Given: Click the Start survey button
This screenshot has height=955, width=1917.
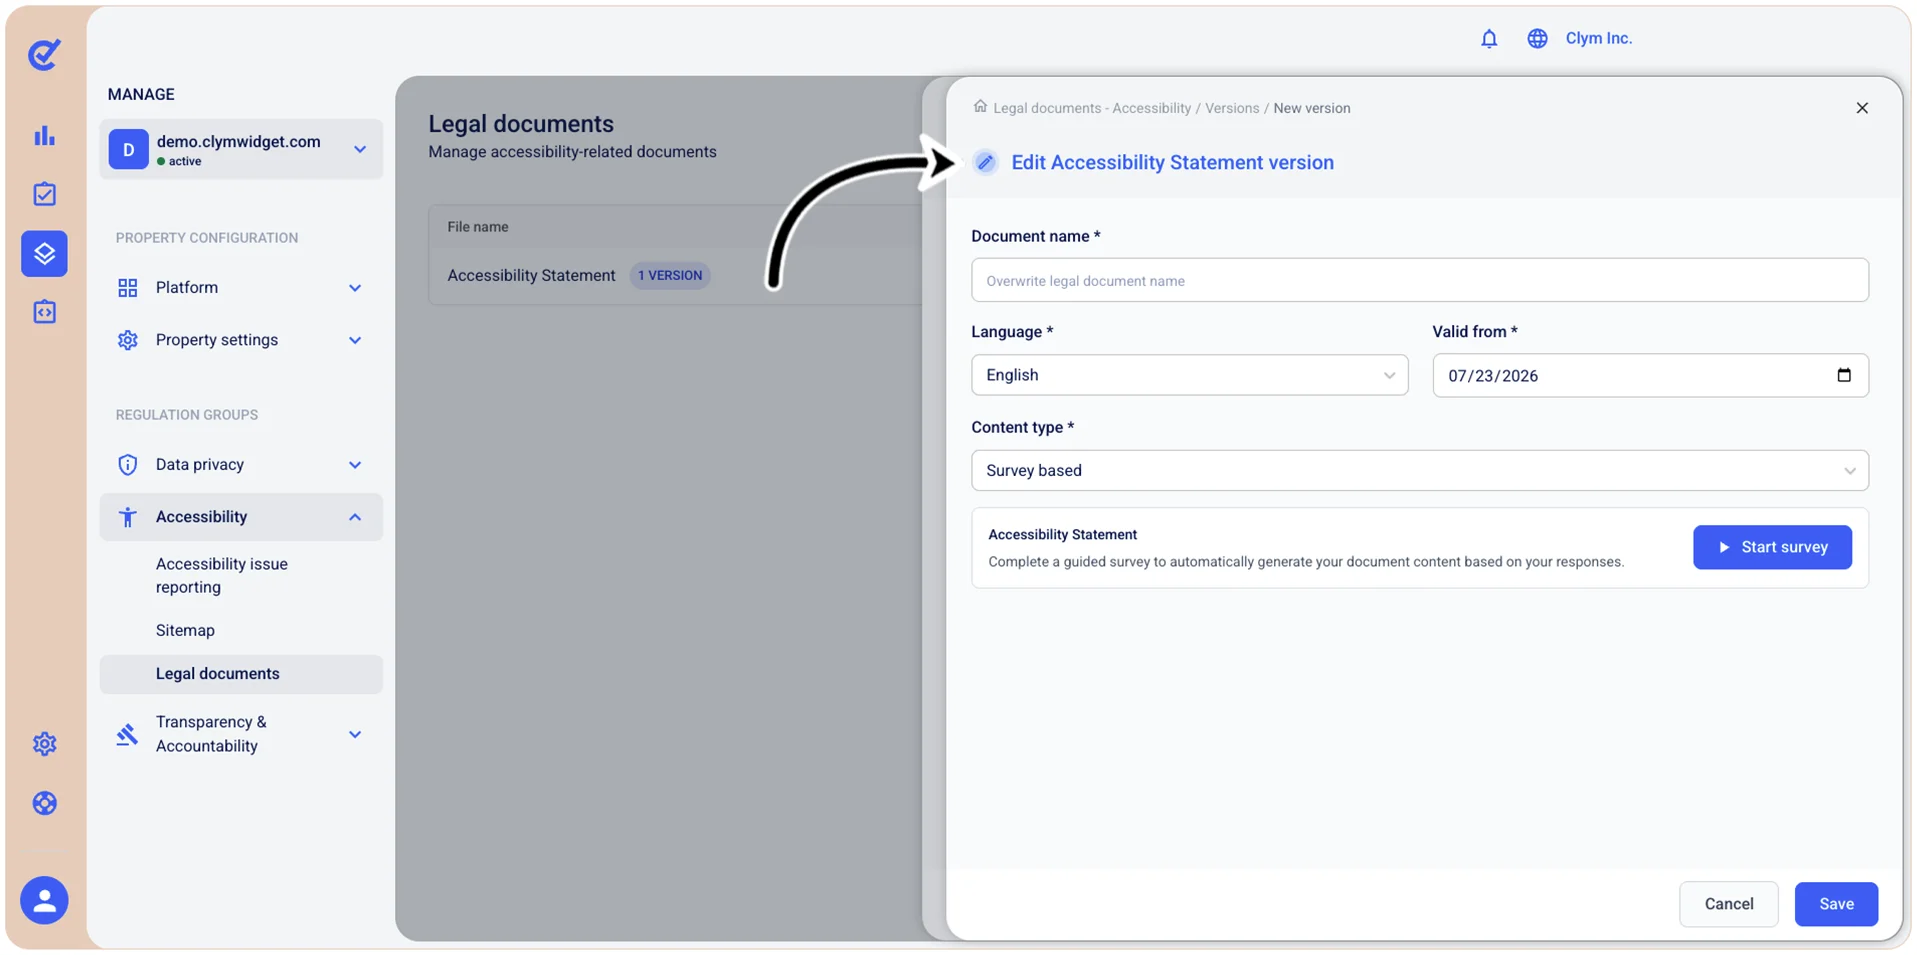Looking at the screenshot, I should [x=1771, y=547].
